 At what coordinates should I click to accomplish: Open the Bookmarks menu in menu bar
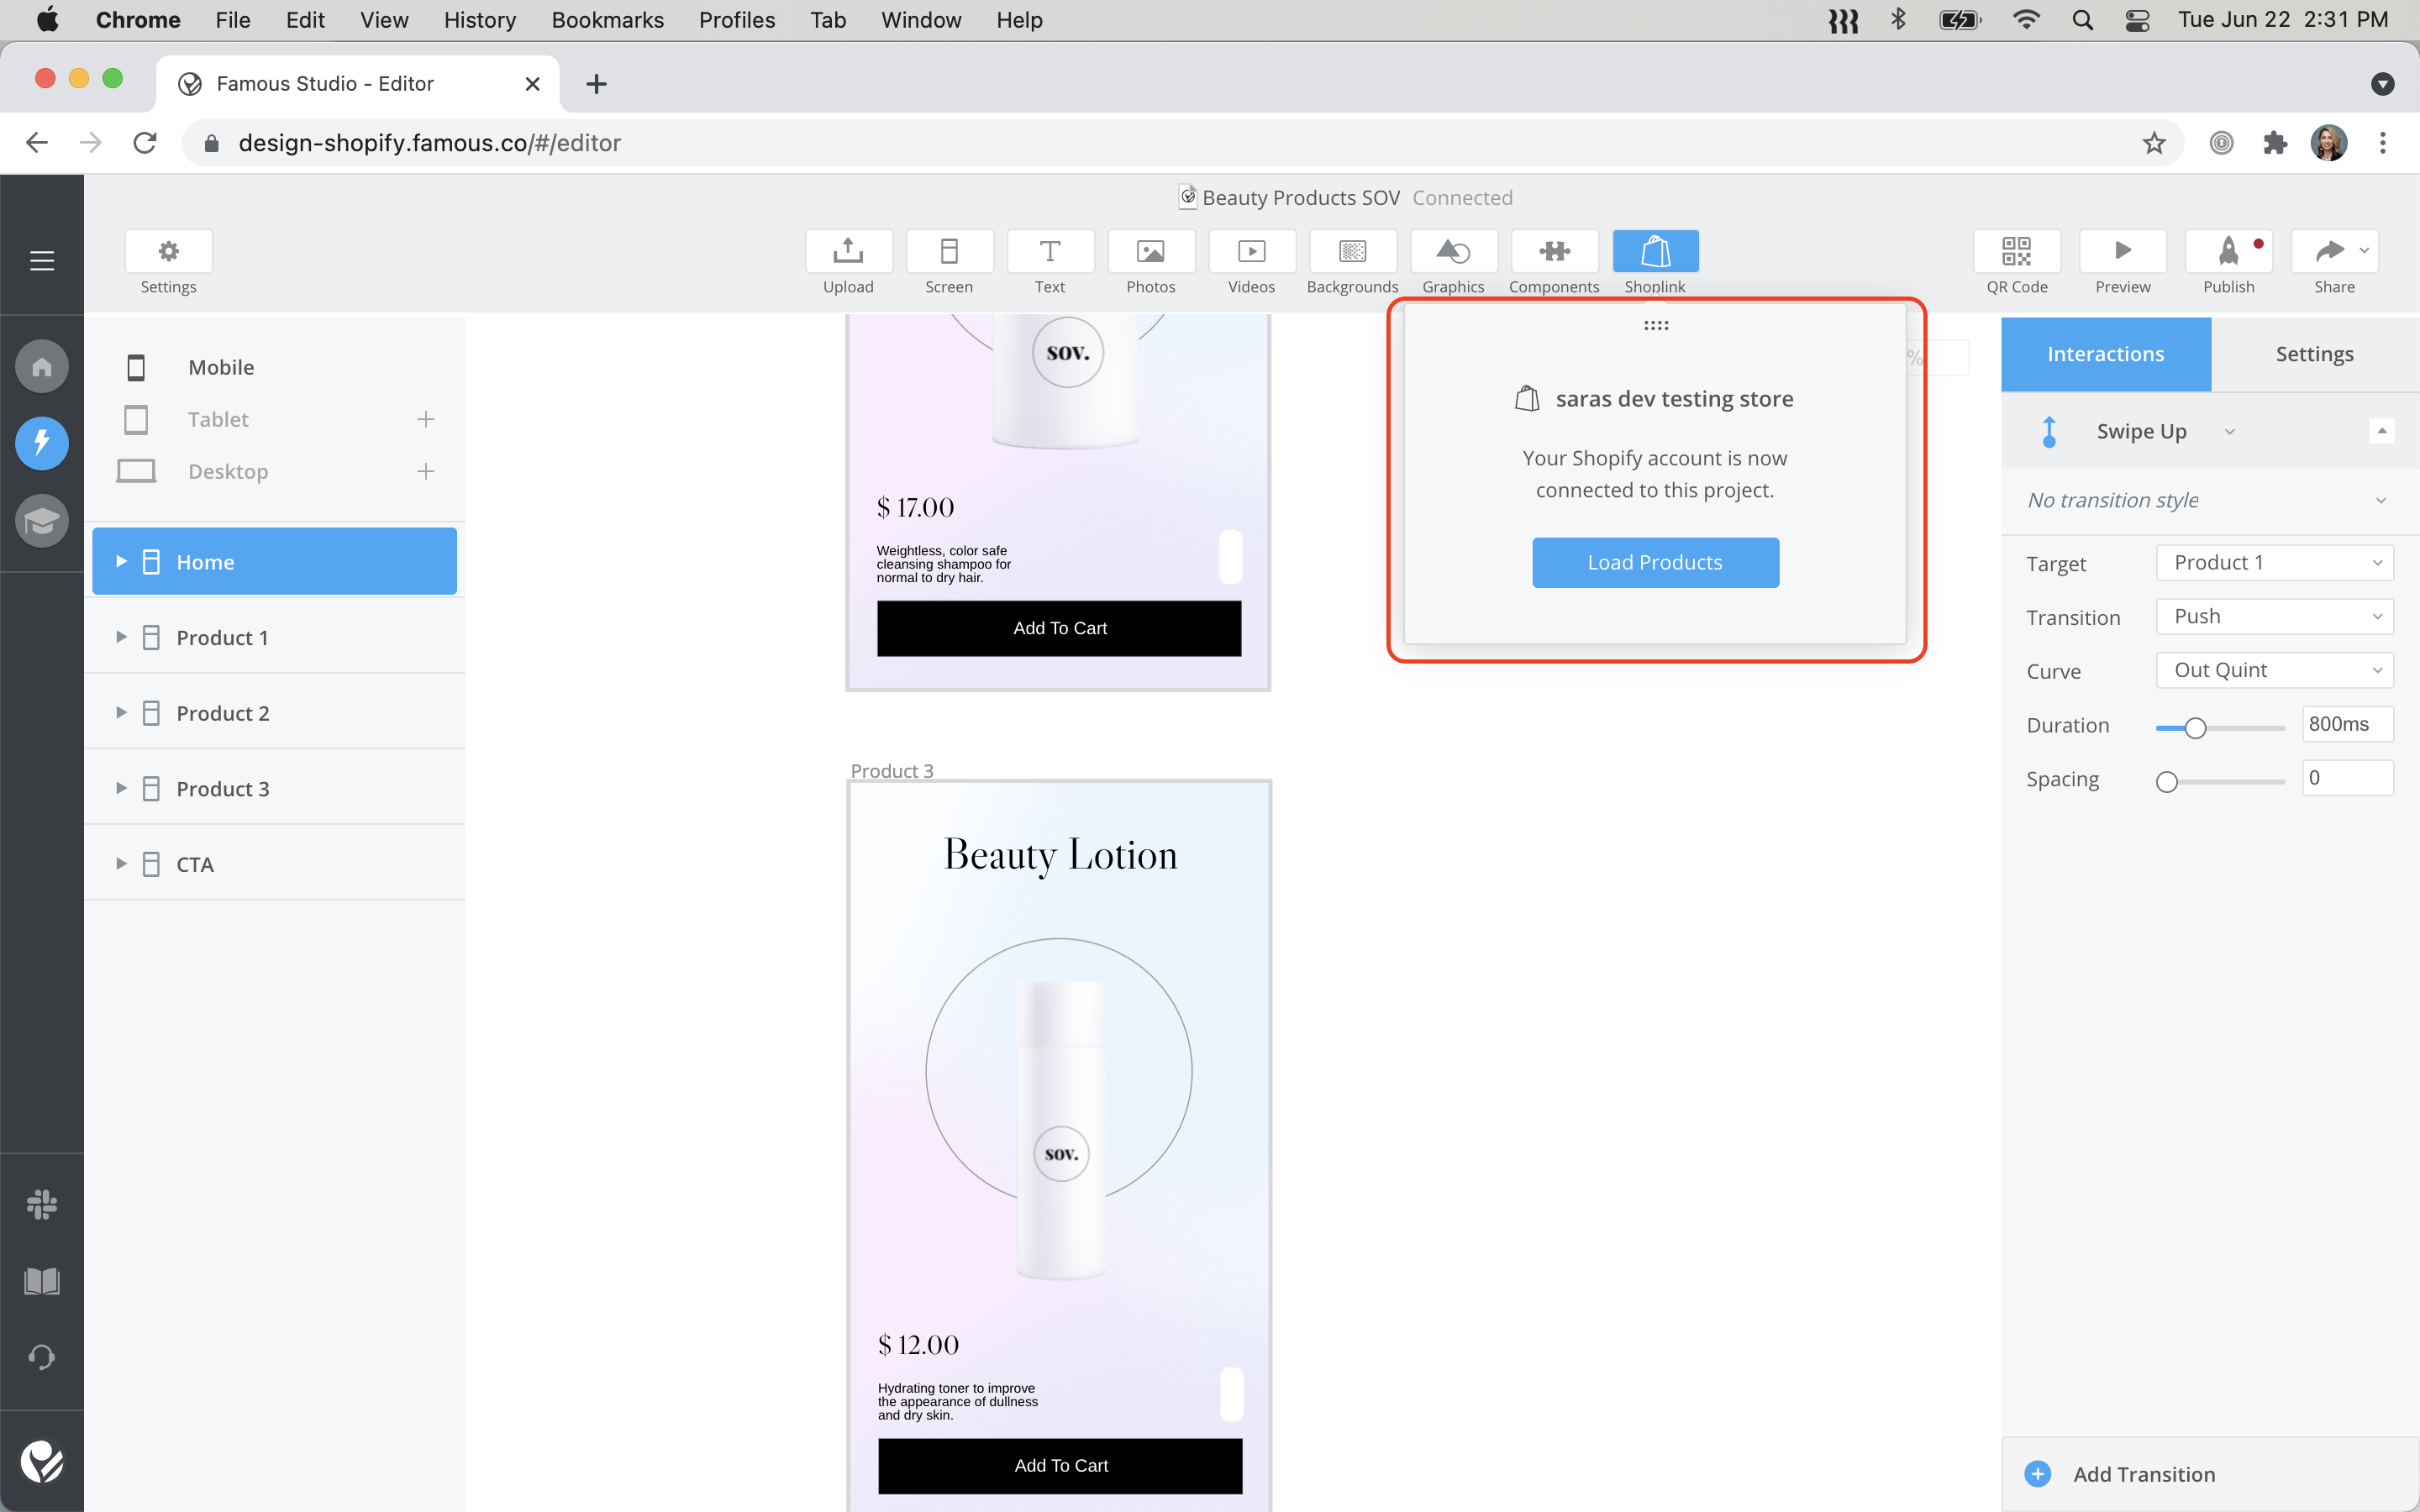[x=607, y=20]
